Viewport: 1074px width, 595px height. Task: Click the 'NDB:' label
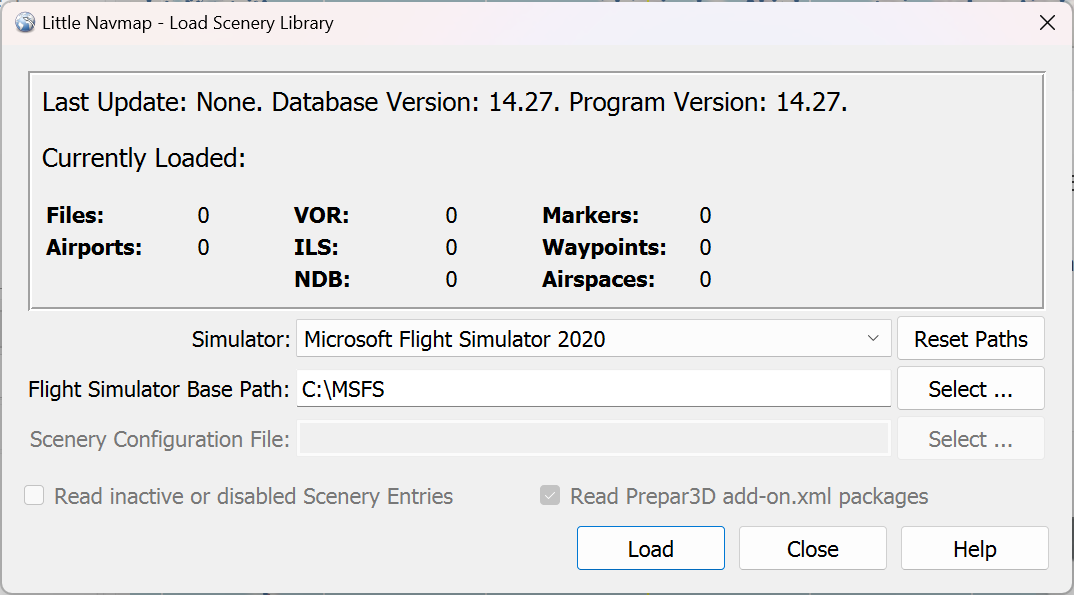322,279
